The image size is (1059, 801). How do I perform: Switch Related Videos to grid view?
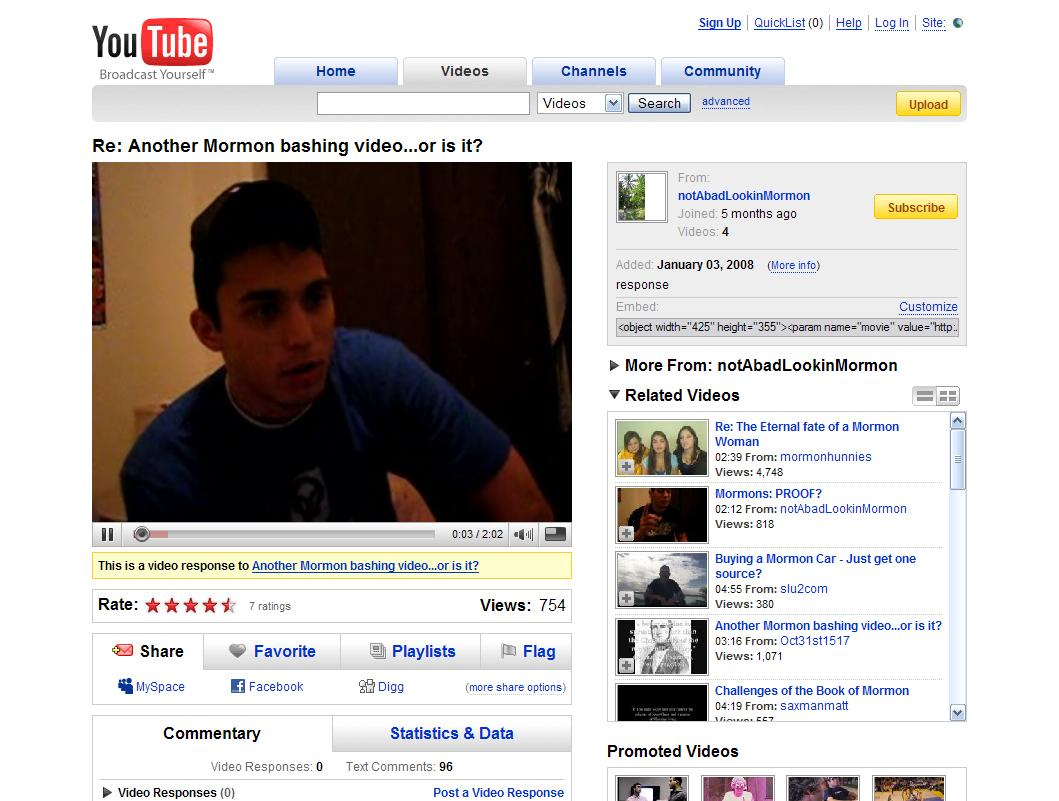[948, 396]
